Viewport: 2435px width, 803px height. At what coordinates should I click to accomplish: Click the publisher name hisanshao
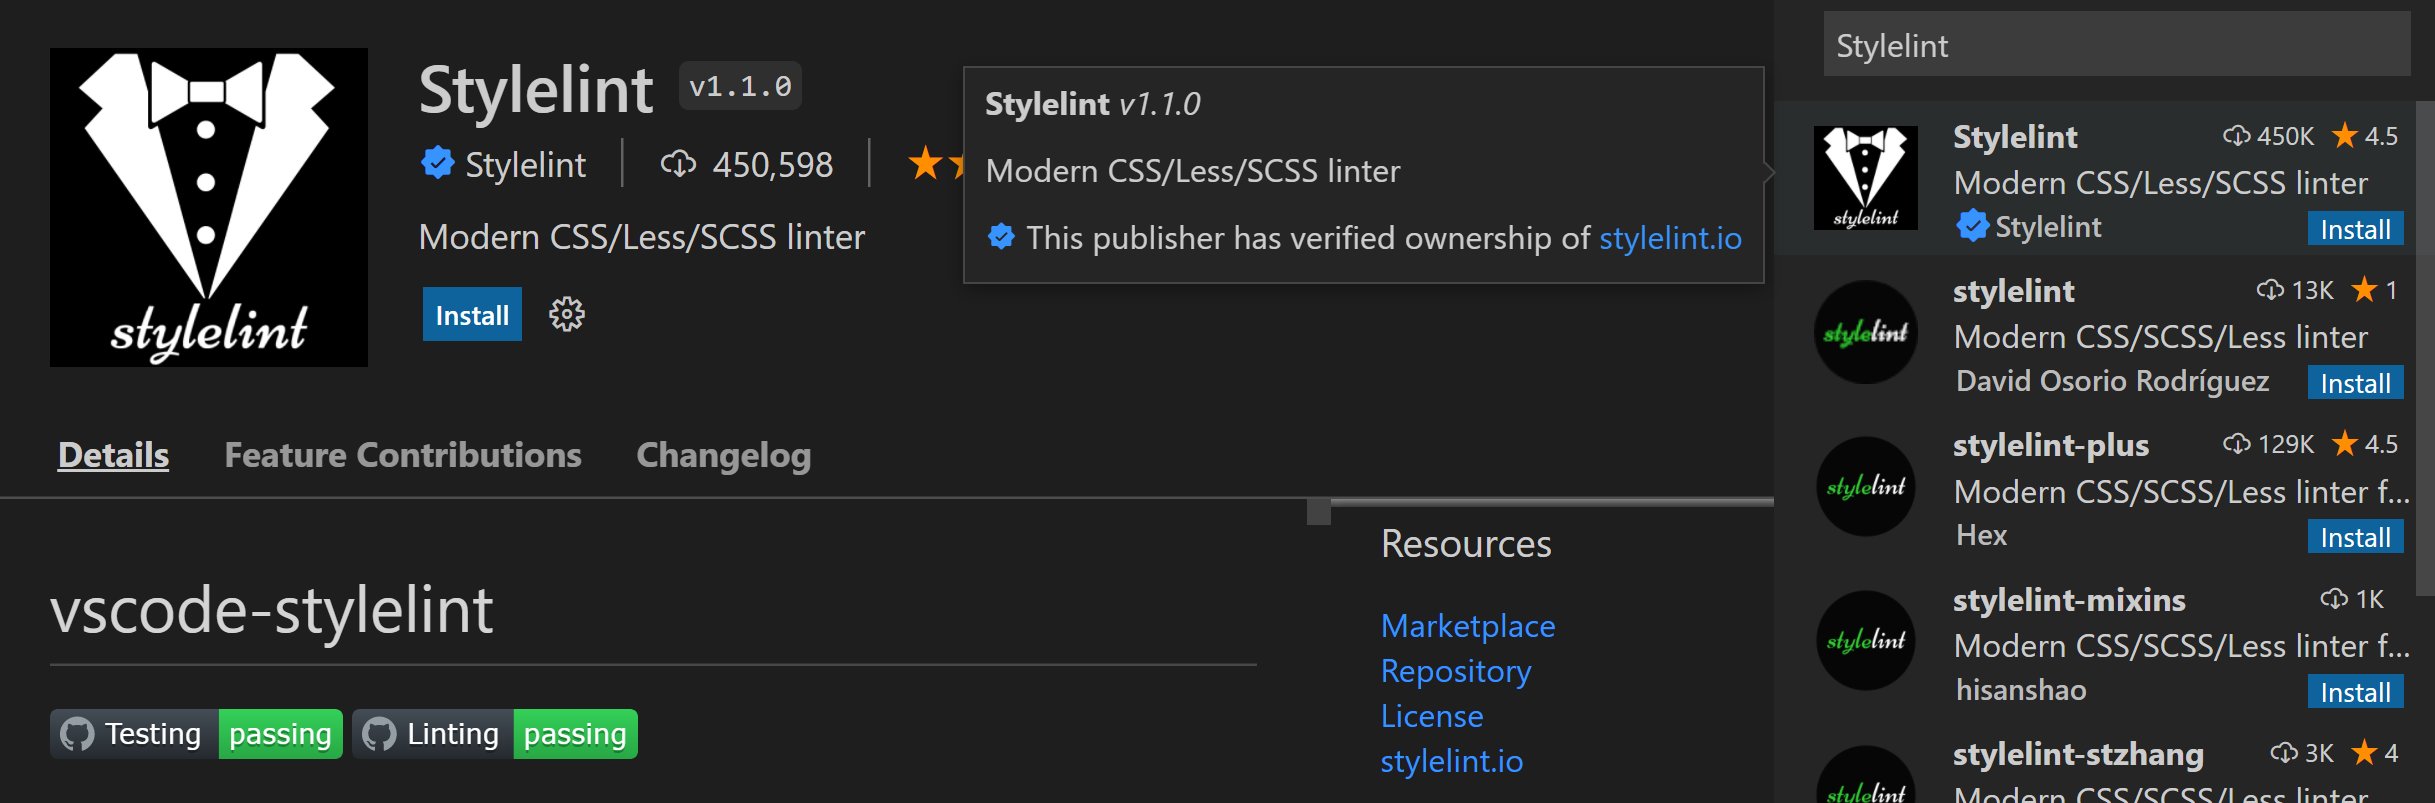[x=2021, y=690]
